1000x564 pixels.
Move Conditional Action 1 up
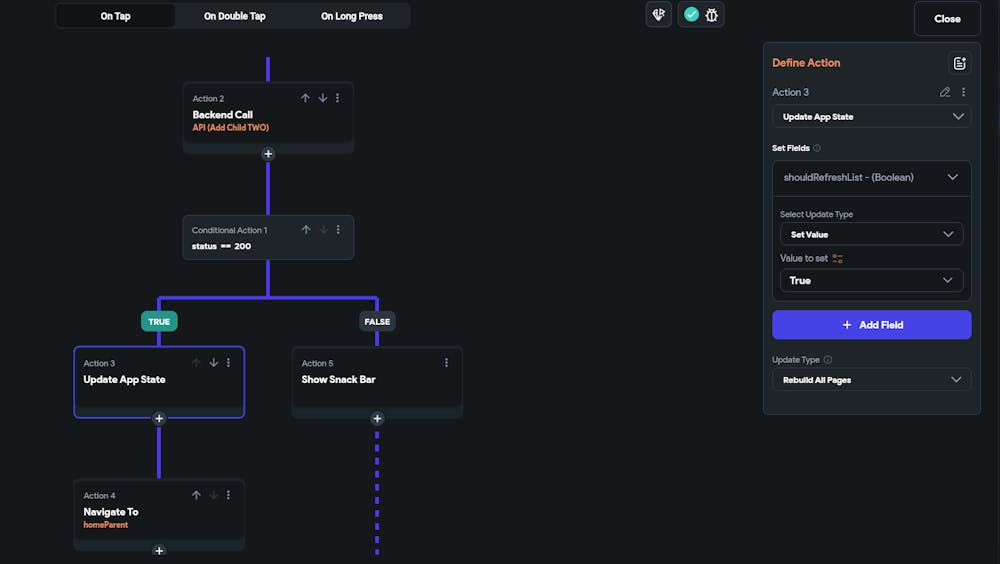tap(305, 229)
